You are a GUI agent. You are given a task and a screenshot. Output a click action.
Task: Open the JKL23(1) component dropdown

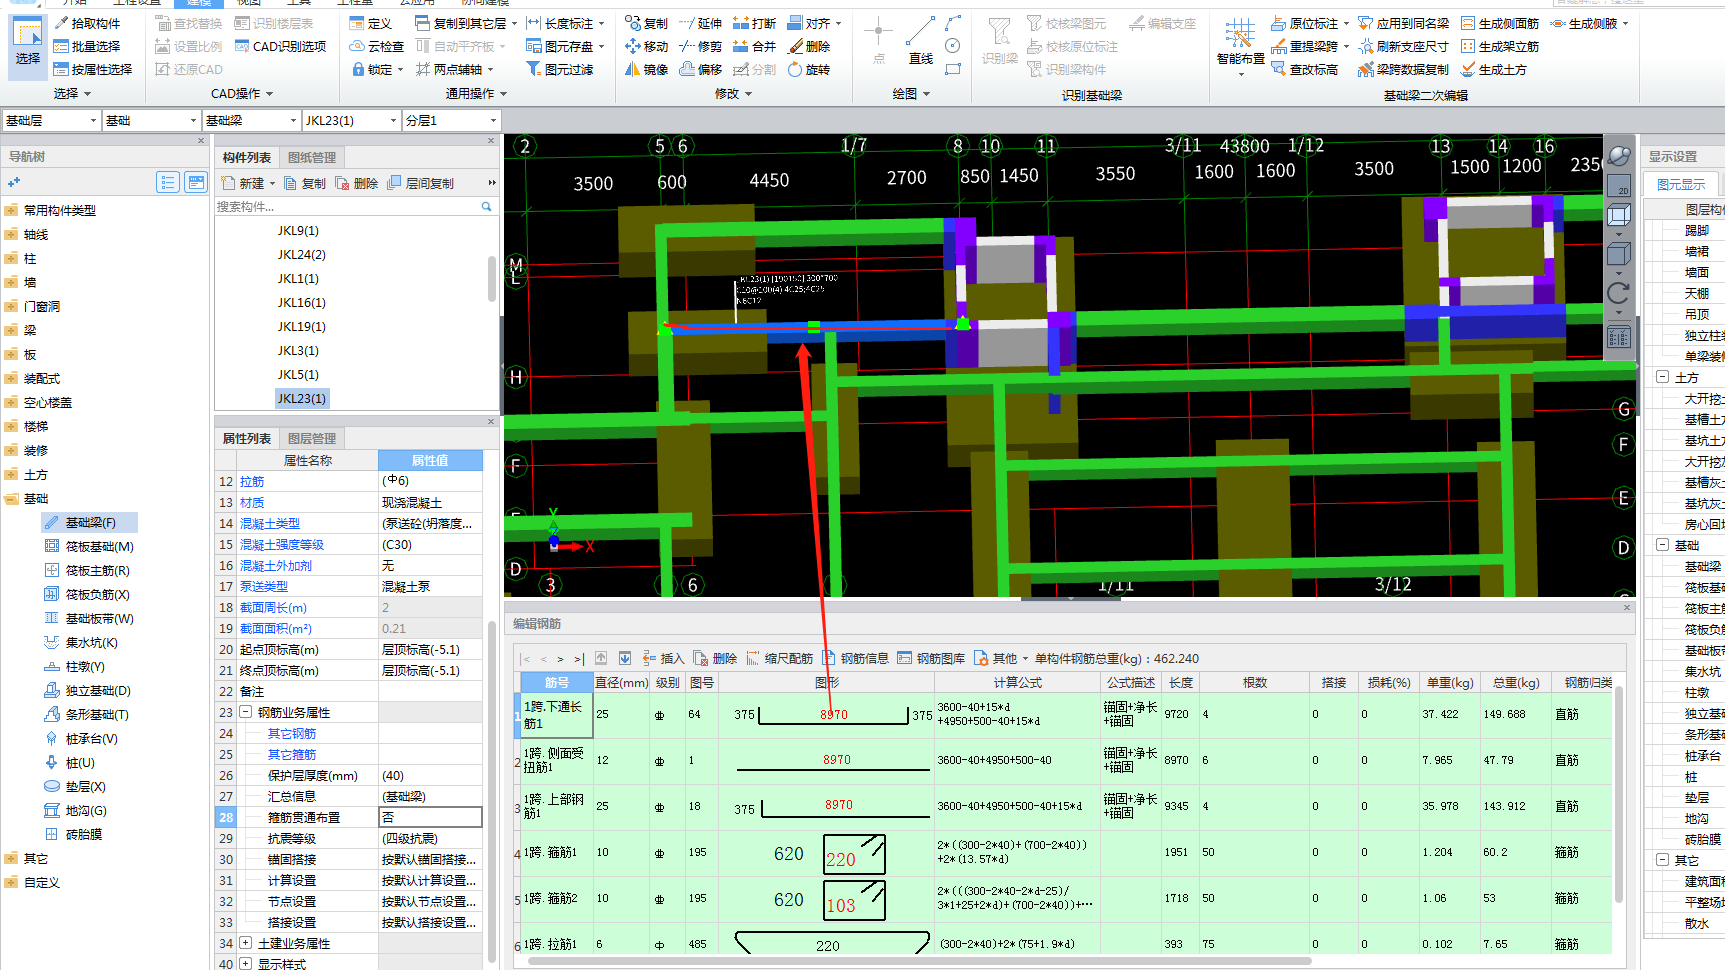tap(351, 120)
